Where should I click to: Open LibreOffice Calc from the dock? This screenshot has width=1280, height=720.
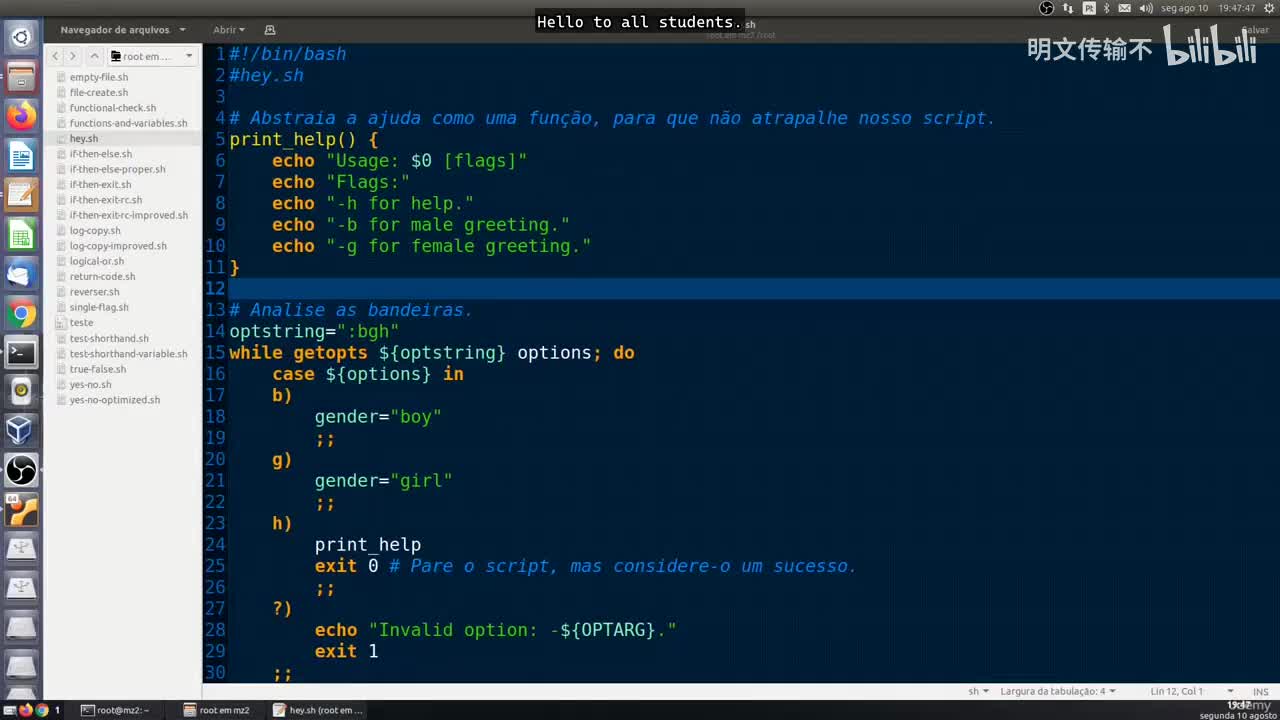21,235
